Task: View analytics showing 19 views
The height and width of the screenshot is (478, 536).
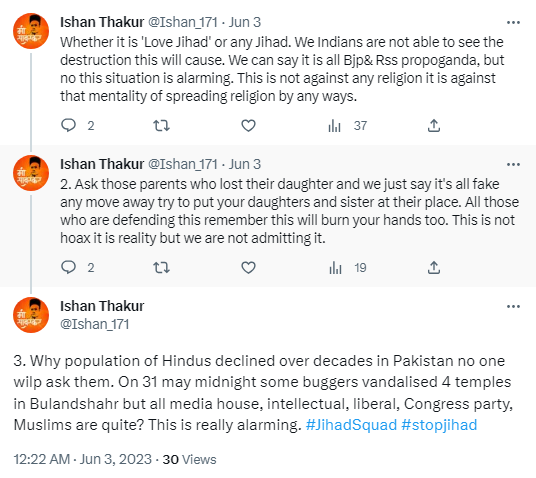Action: tap(347, 268)
